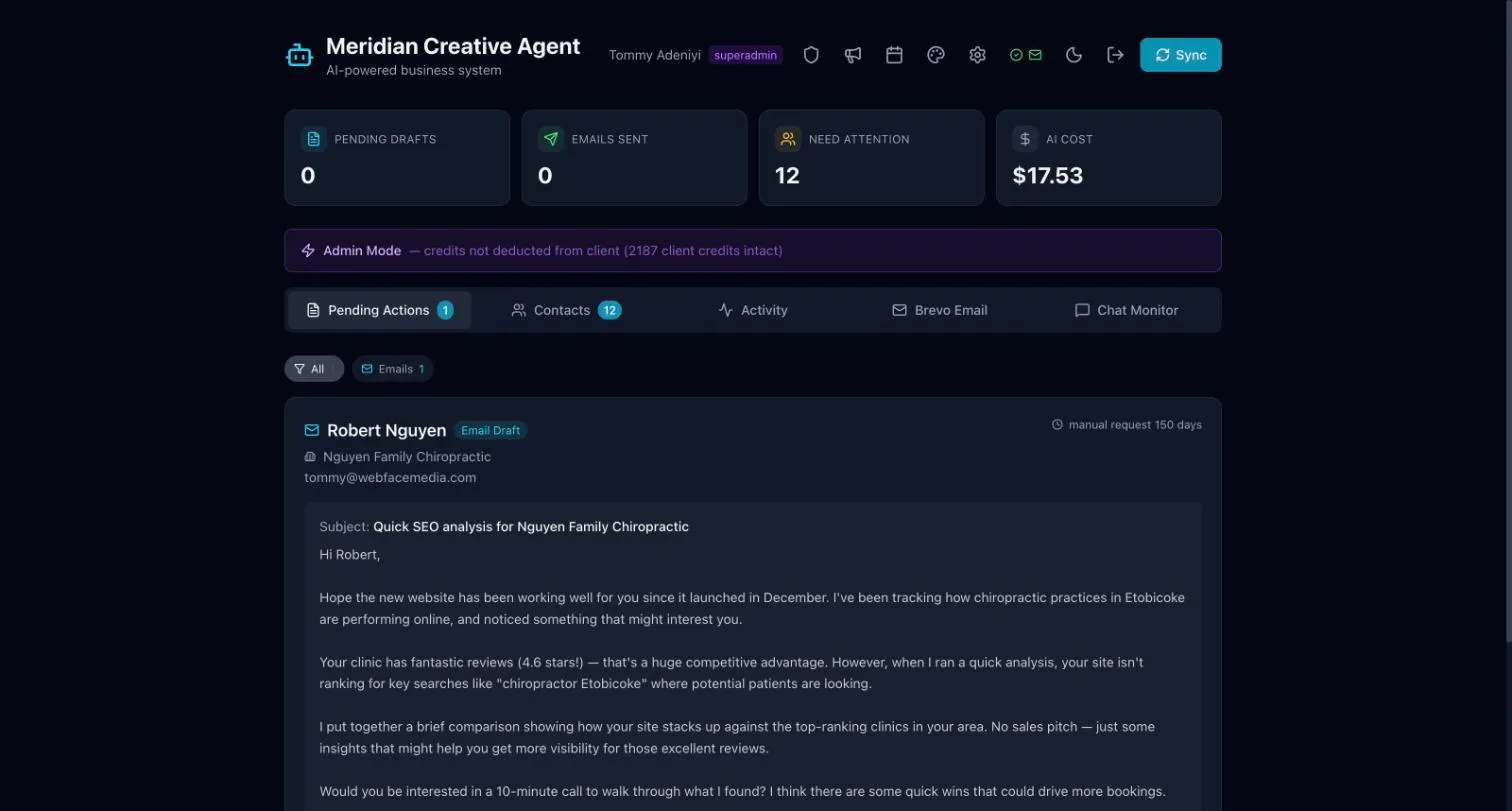1512x811 pixels.
Task: Click the Tommy Adeniyi username
Action: click(x=655, y=55)
